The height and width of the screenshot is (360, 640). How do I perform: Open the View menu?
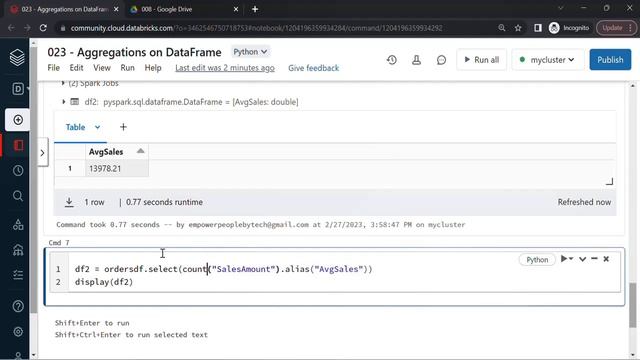[102, 68]
